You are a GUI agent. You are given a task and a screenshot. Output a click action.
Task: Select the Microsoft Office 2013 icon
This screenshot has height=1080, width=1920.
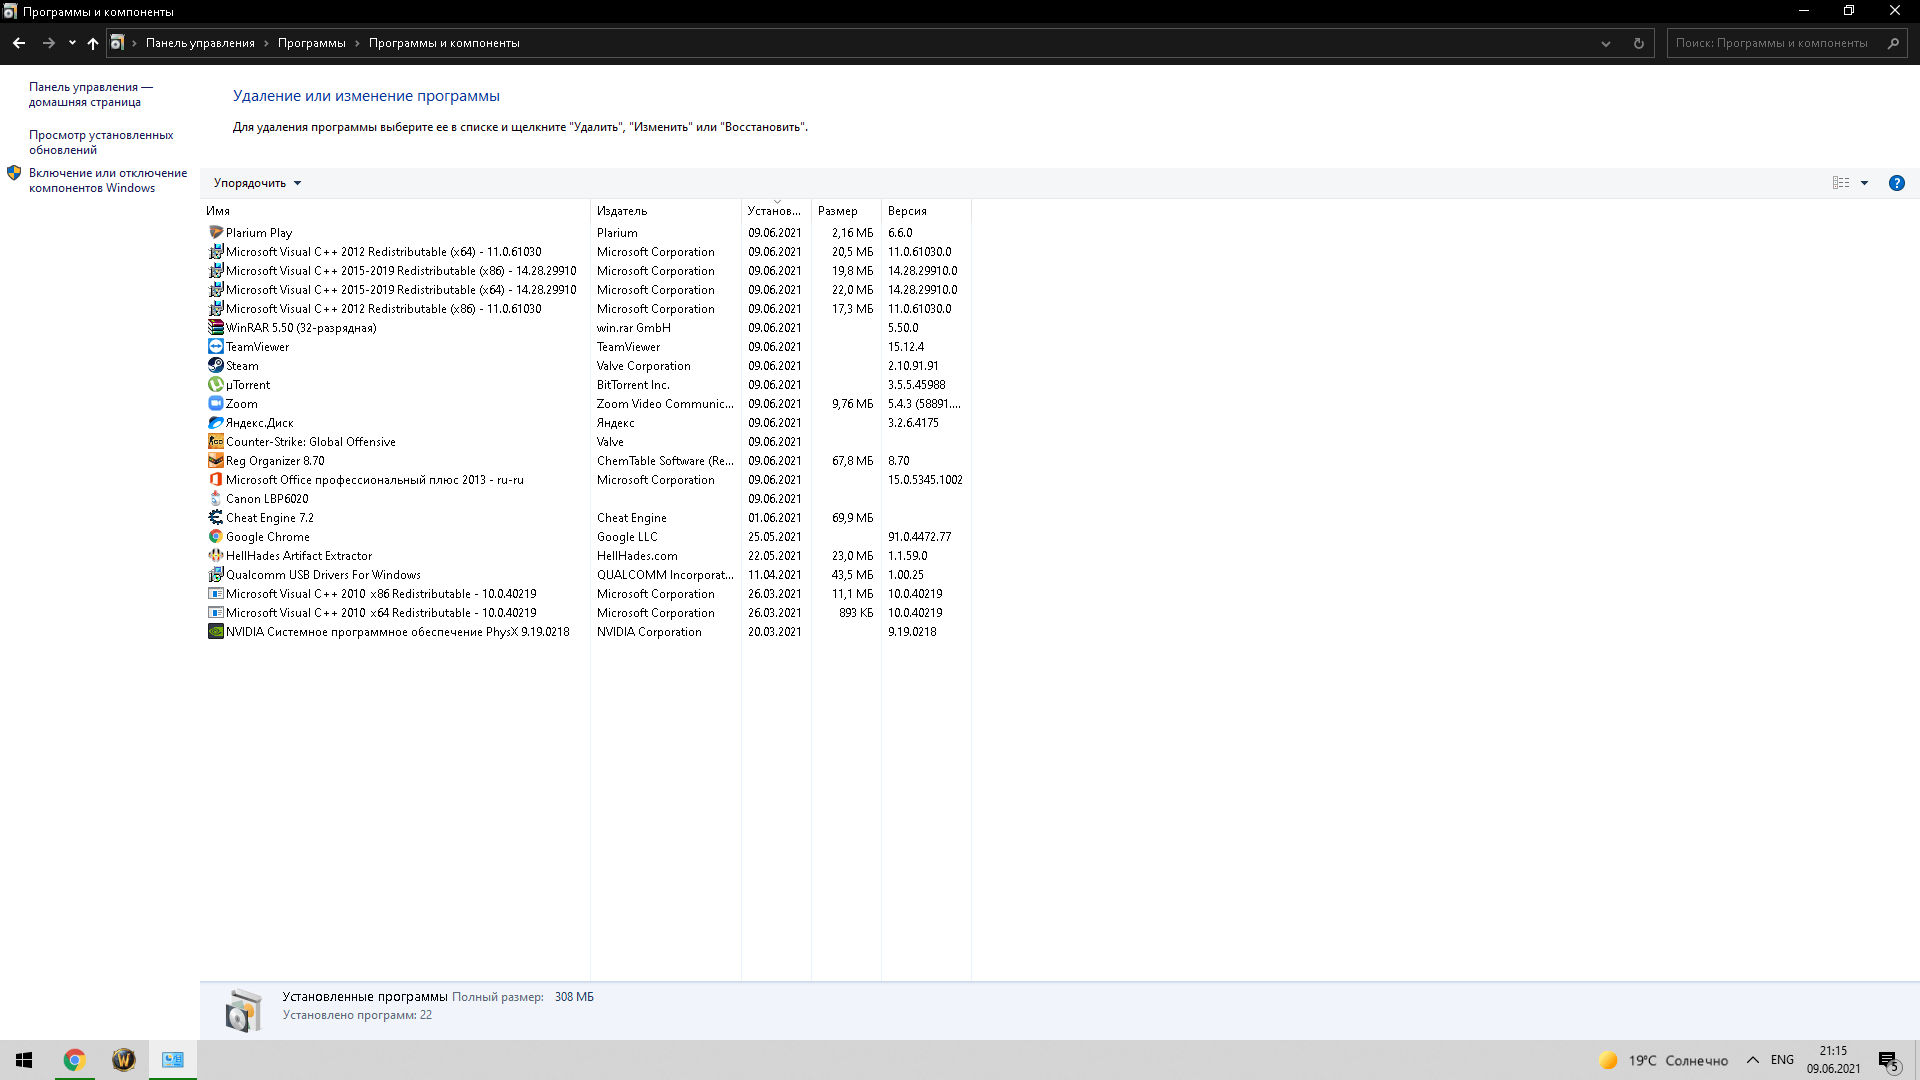[215, 479]
